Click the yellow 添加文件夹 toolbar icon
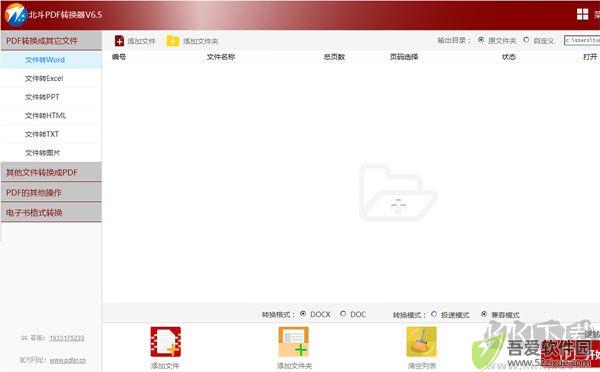 pyautogui.click(x=173, y=41)
